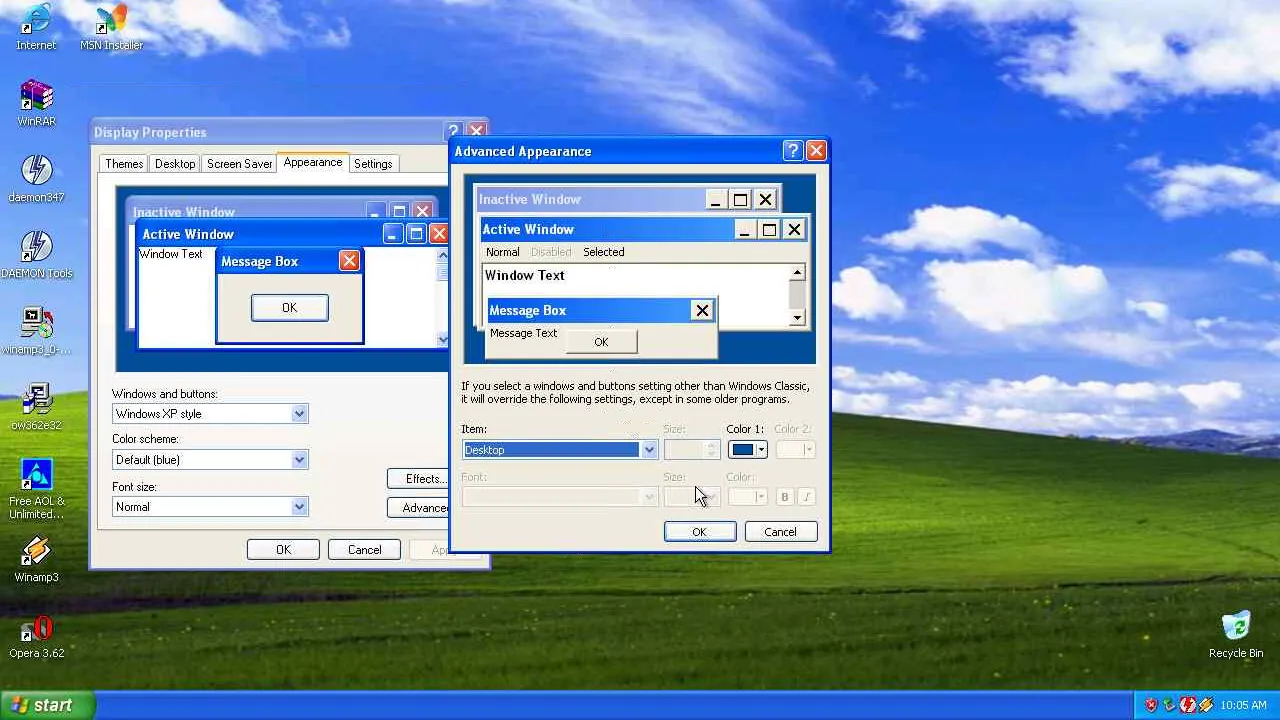Select the Free AOL & Unlimited icon
Screen dimensions: 1280x720
pyautogui.click(x=36, y=490)
